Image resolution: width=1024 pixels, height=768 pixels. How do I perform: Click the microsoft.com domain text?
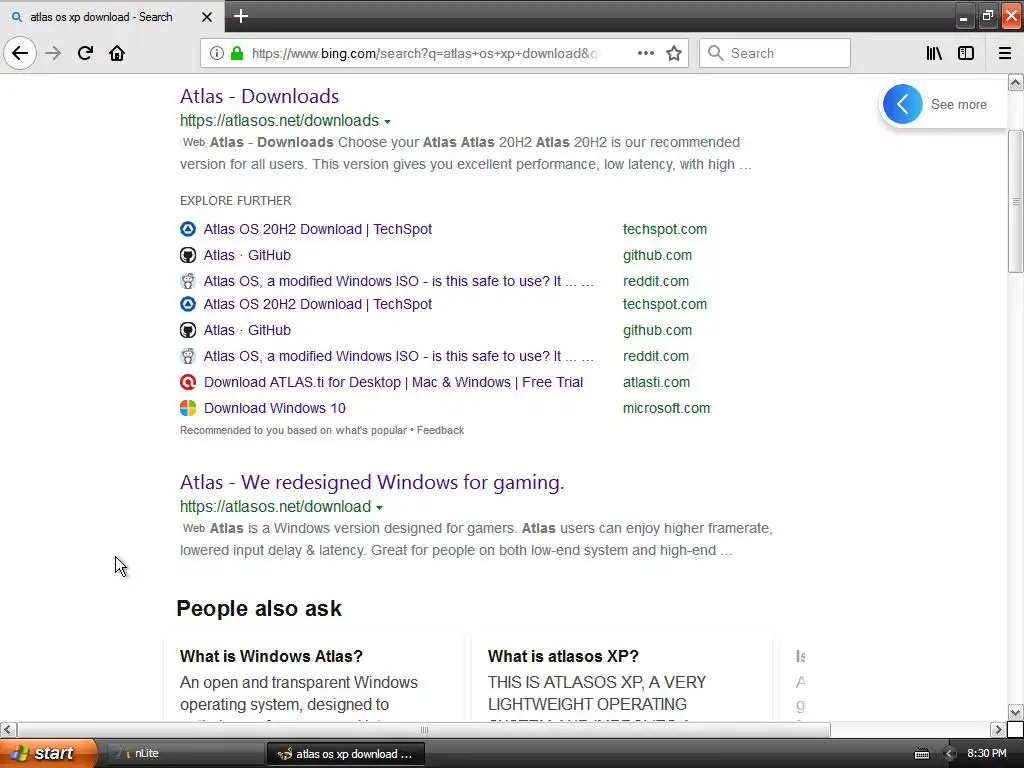(666, 408)
